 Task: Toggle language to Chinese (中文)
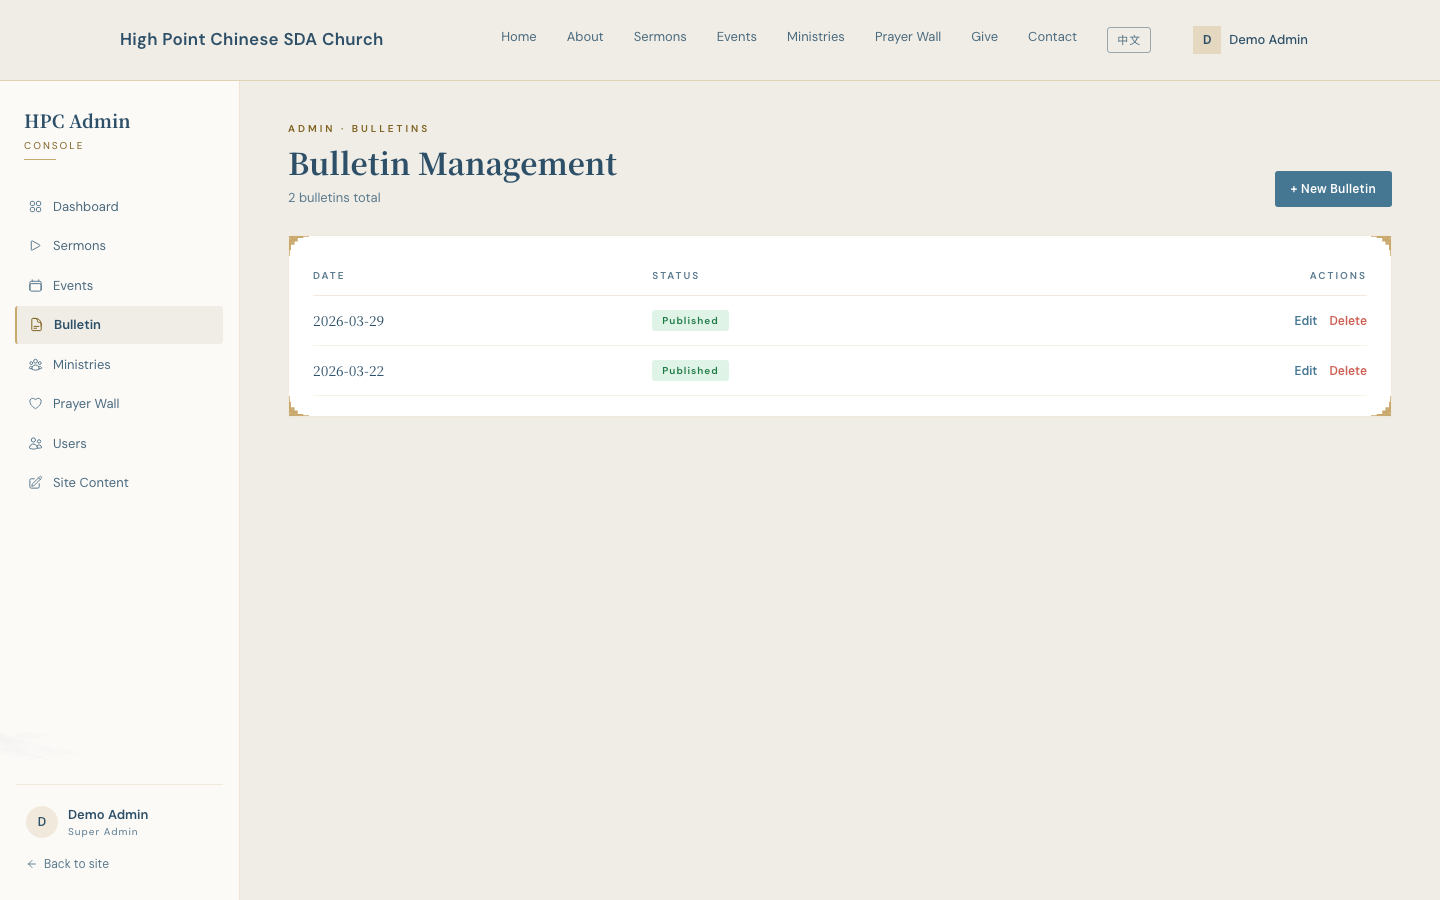coord(1129,40)
